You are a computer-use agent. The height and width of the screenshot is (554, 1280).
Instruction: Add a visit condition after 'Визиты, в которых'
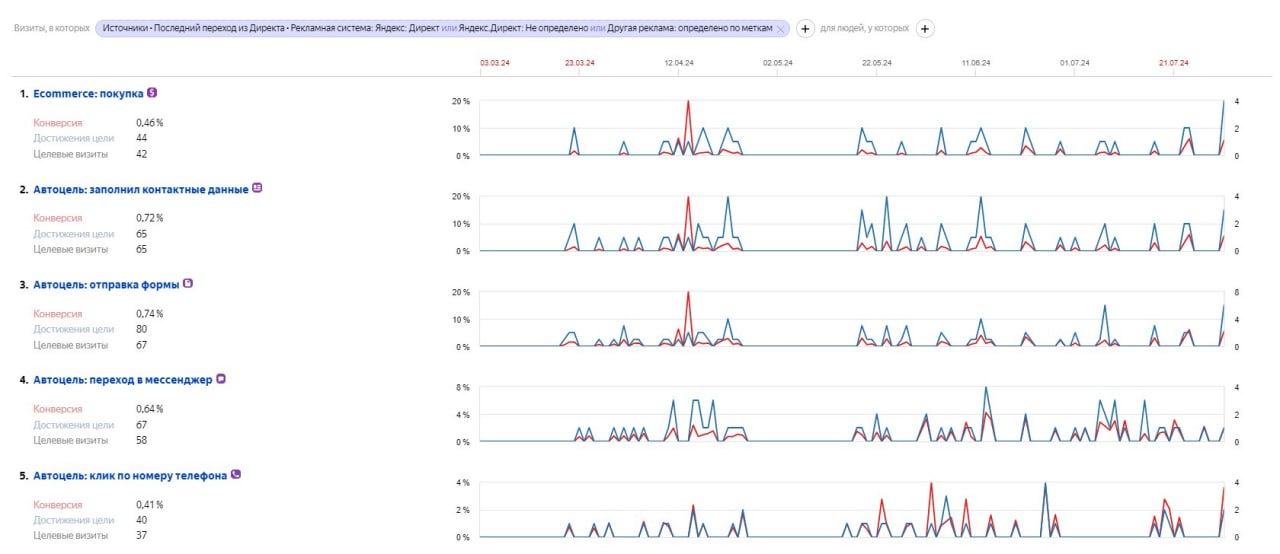[x=805, y=29]
